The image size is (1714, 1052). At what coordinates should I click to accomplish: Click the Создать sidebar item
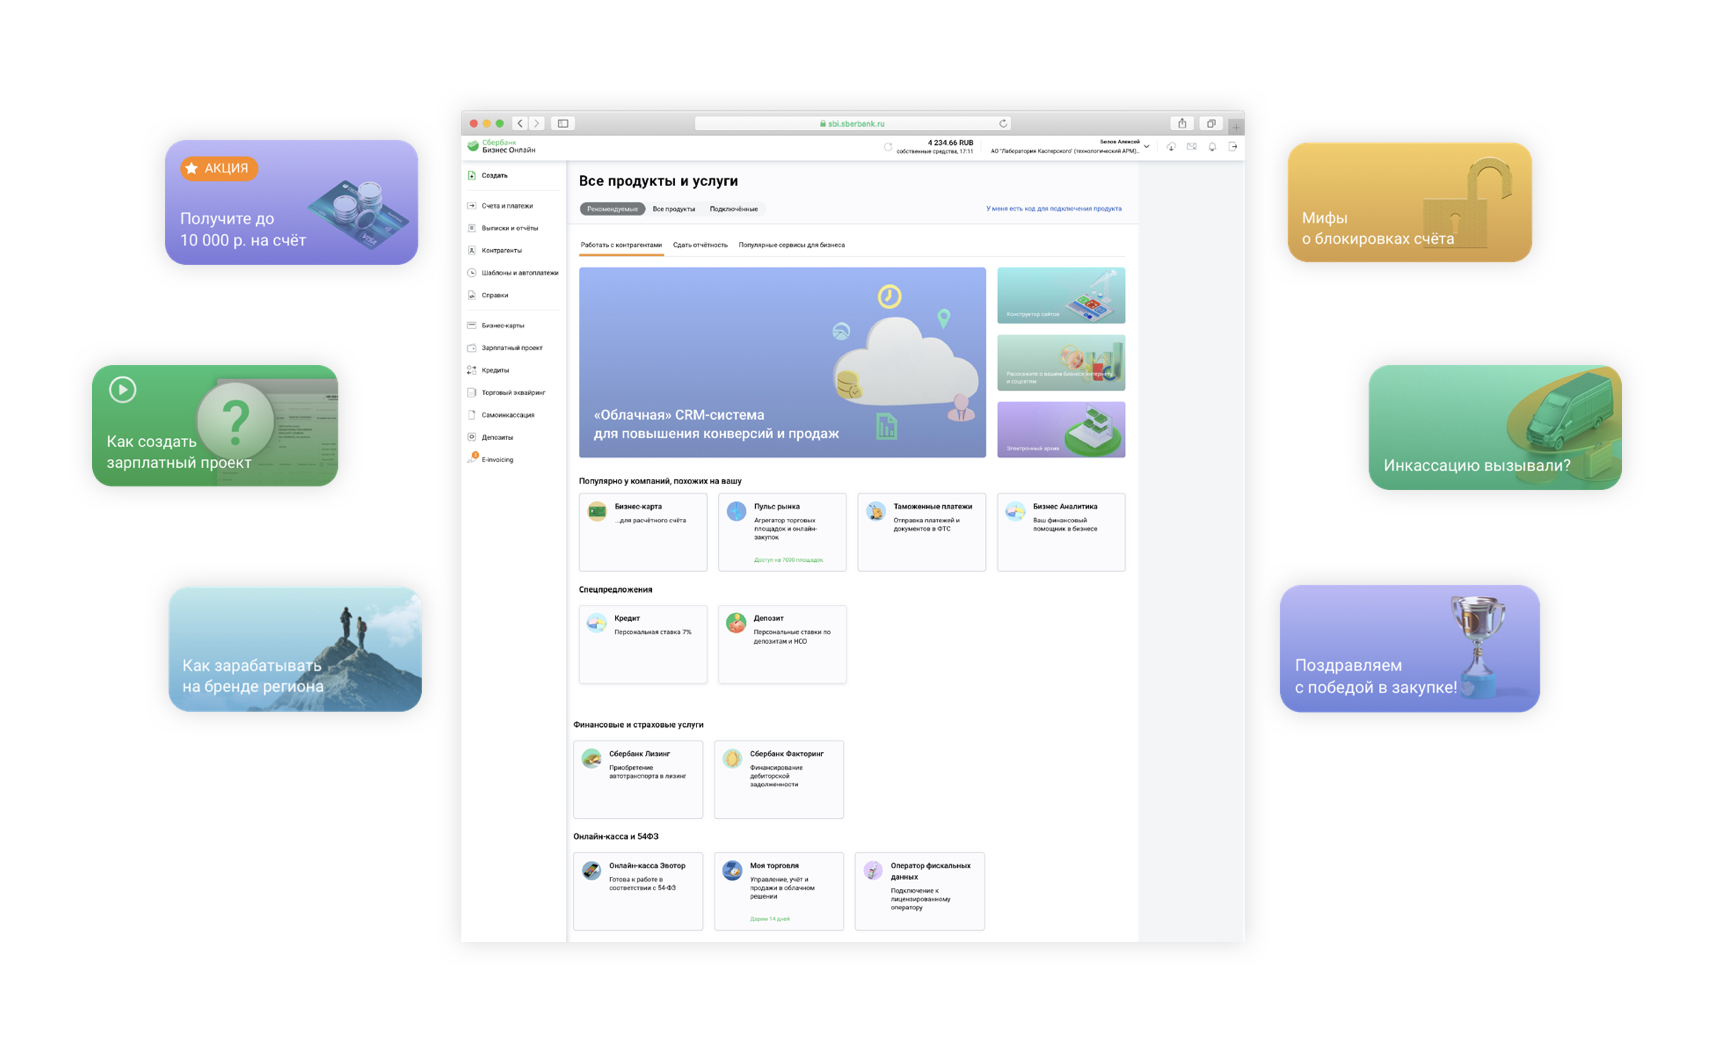[x=488, y=175]
